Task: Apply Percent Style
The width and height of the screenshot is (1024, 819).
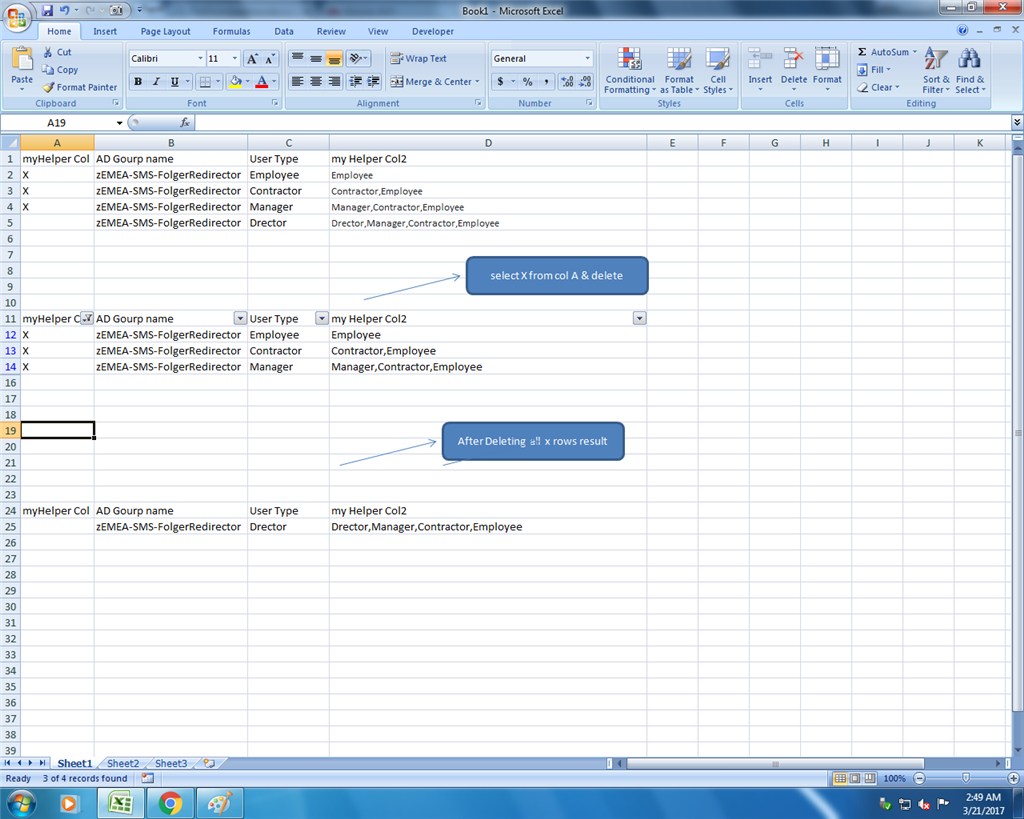Action: 528,82
